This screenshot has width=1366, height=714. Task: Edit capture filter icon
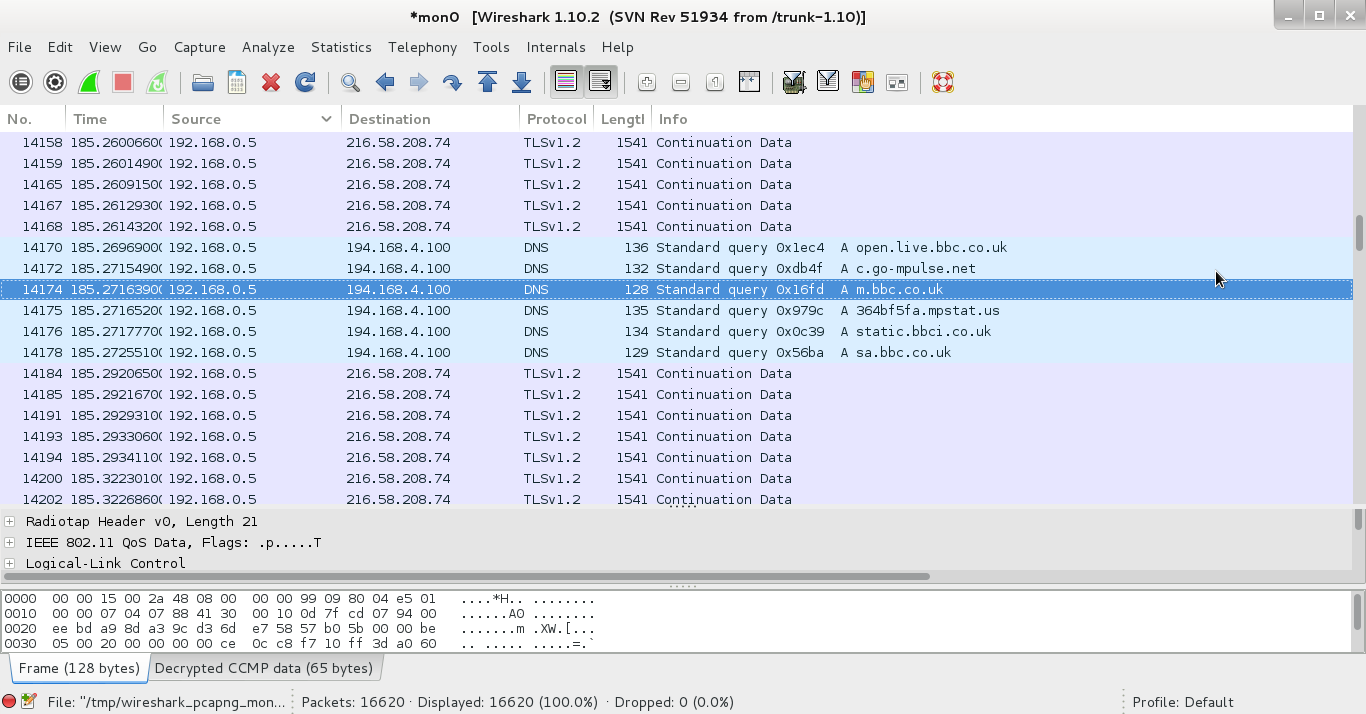[794, 82]
